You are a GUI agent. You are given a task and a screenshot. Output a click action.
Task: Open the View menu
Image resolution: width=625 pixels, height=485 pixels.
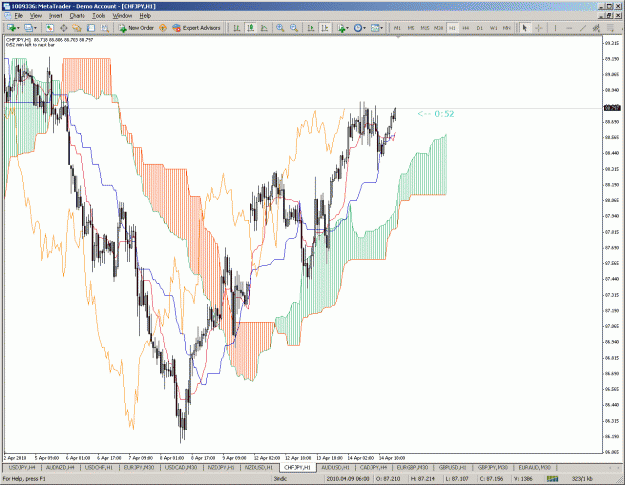(x=36, y=16)
